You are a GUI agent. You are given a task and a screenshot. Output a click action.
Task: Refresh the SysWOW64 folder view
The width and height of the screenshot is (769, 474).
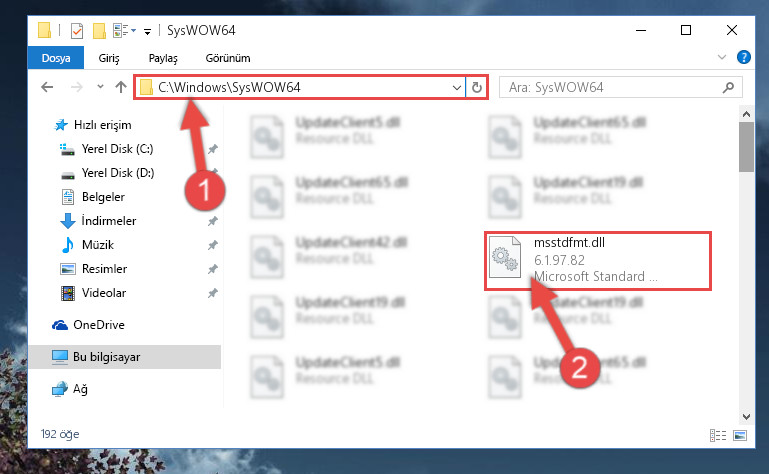477,87
